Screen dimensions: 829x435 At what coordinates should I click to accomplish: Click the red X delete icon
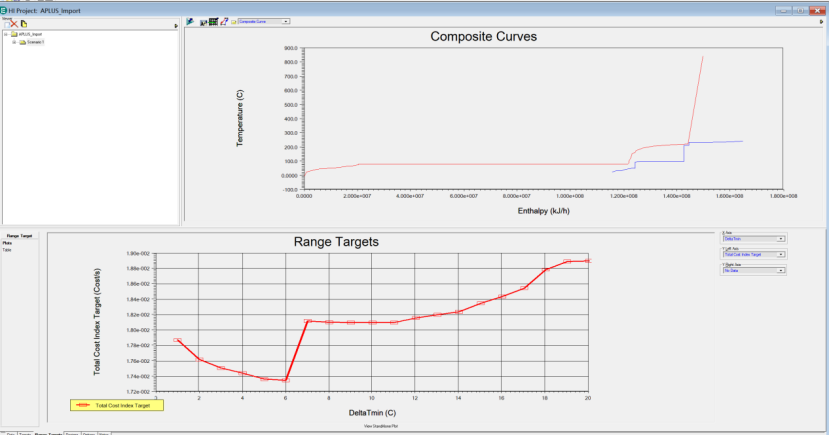(x=14, y=23)
